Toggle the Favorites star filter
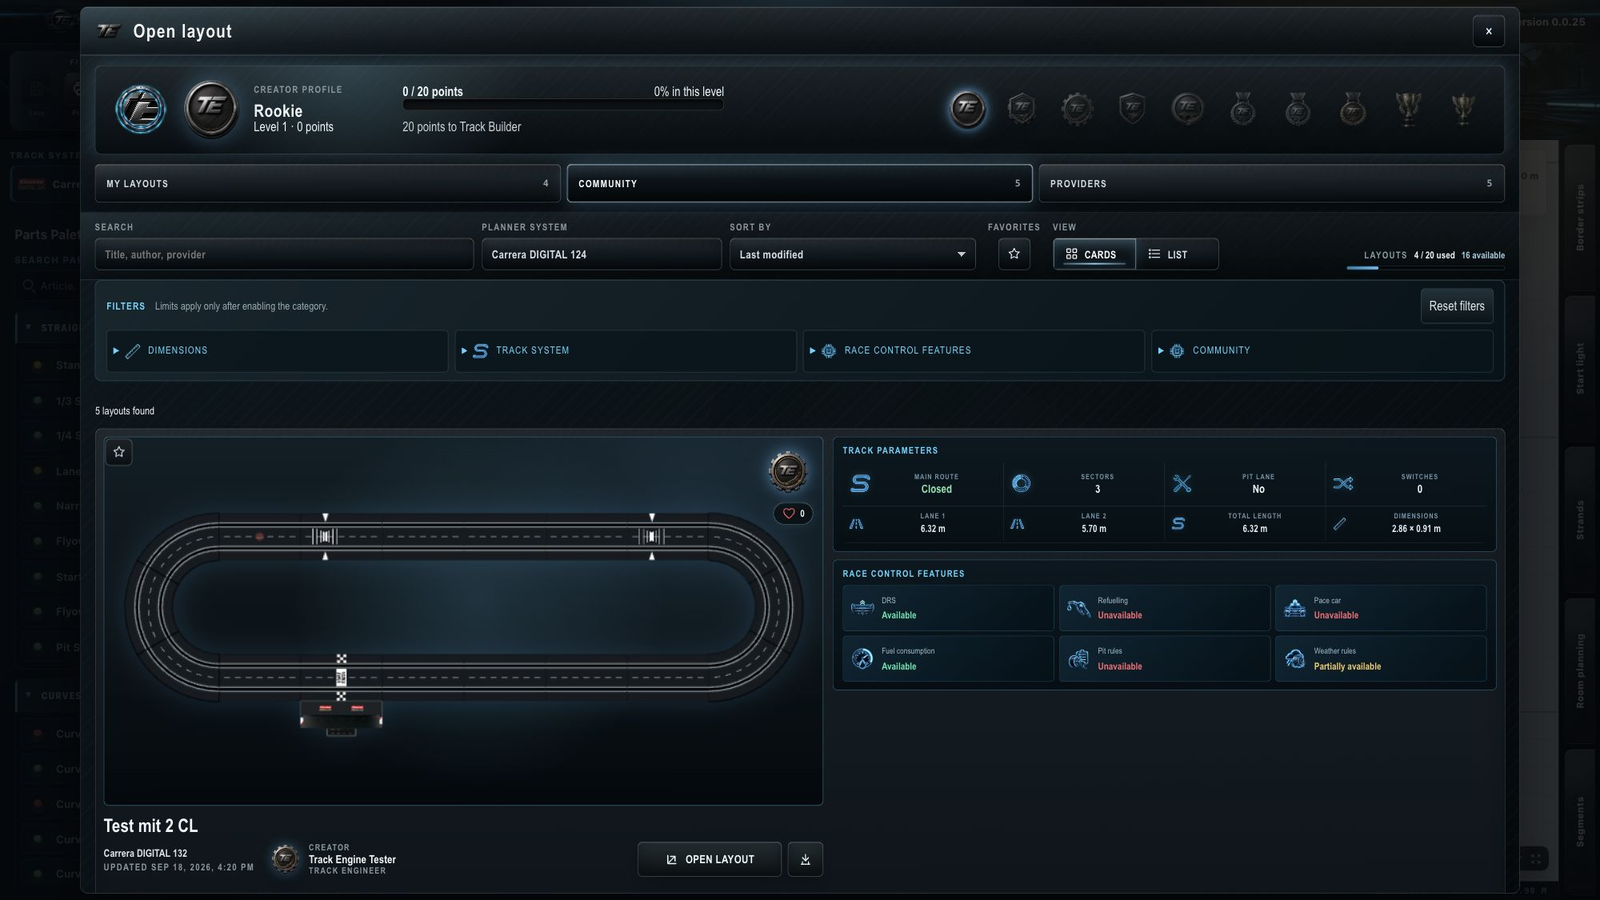Image resolution: width=1600 pixels, height=900 pixels. pos(1014,254)
